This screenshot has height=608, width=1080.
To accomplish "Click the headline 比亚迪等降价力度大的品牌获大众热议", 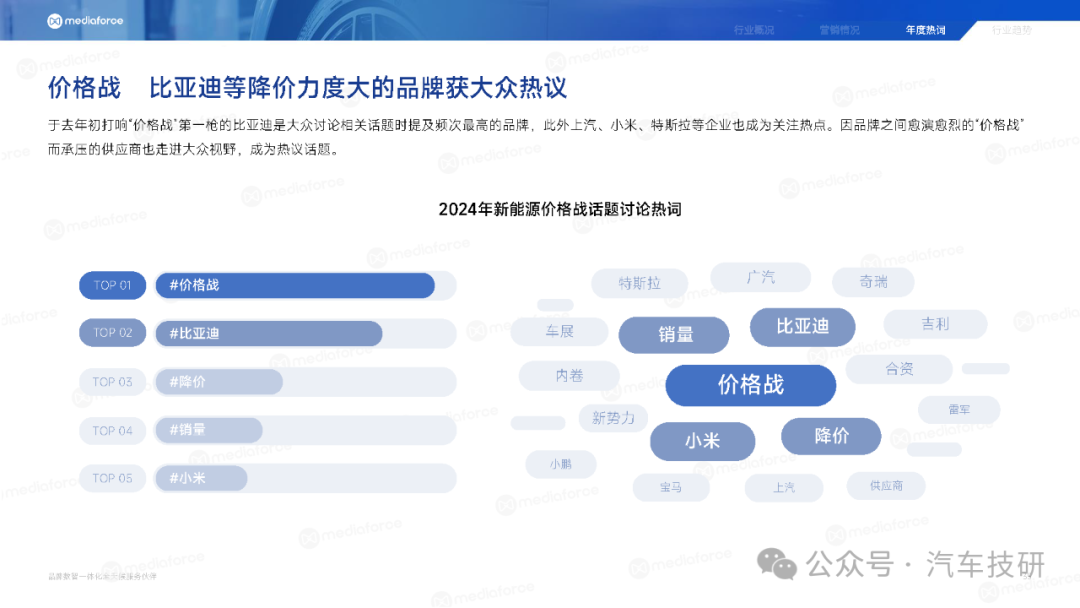I will click(358, 88).
